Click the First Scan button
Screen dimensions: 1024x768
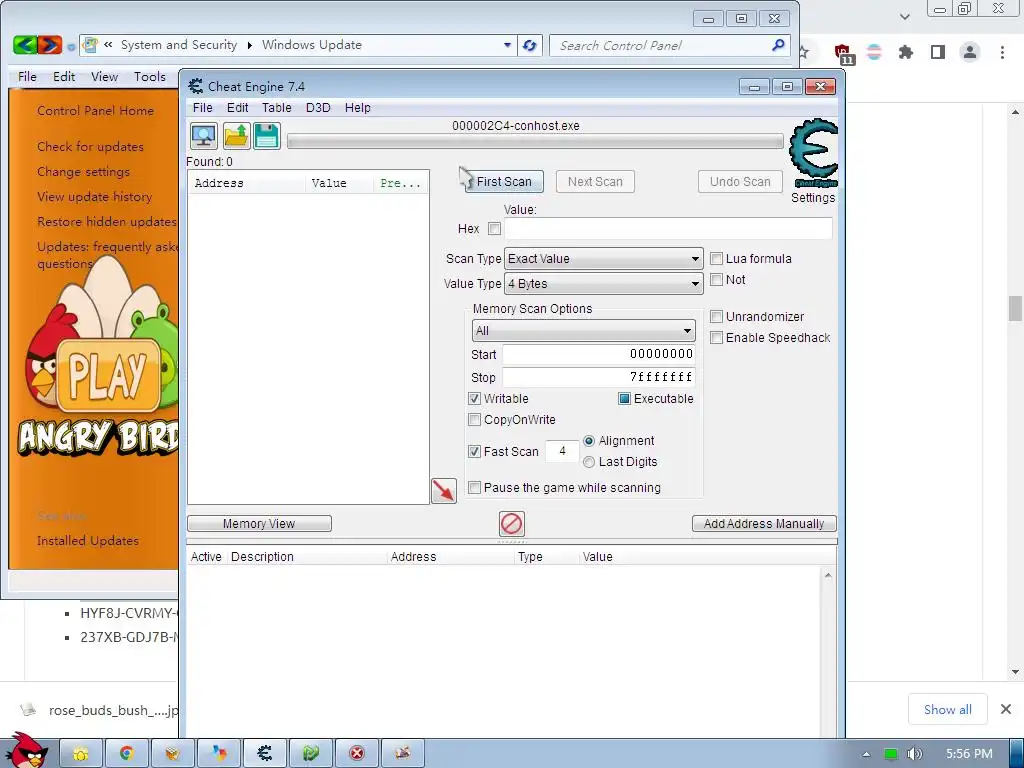504,182
